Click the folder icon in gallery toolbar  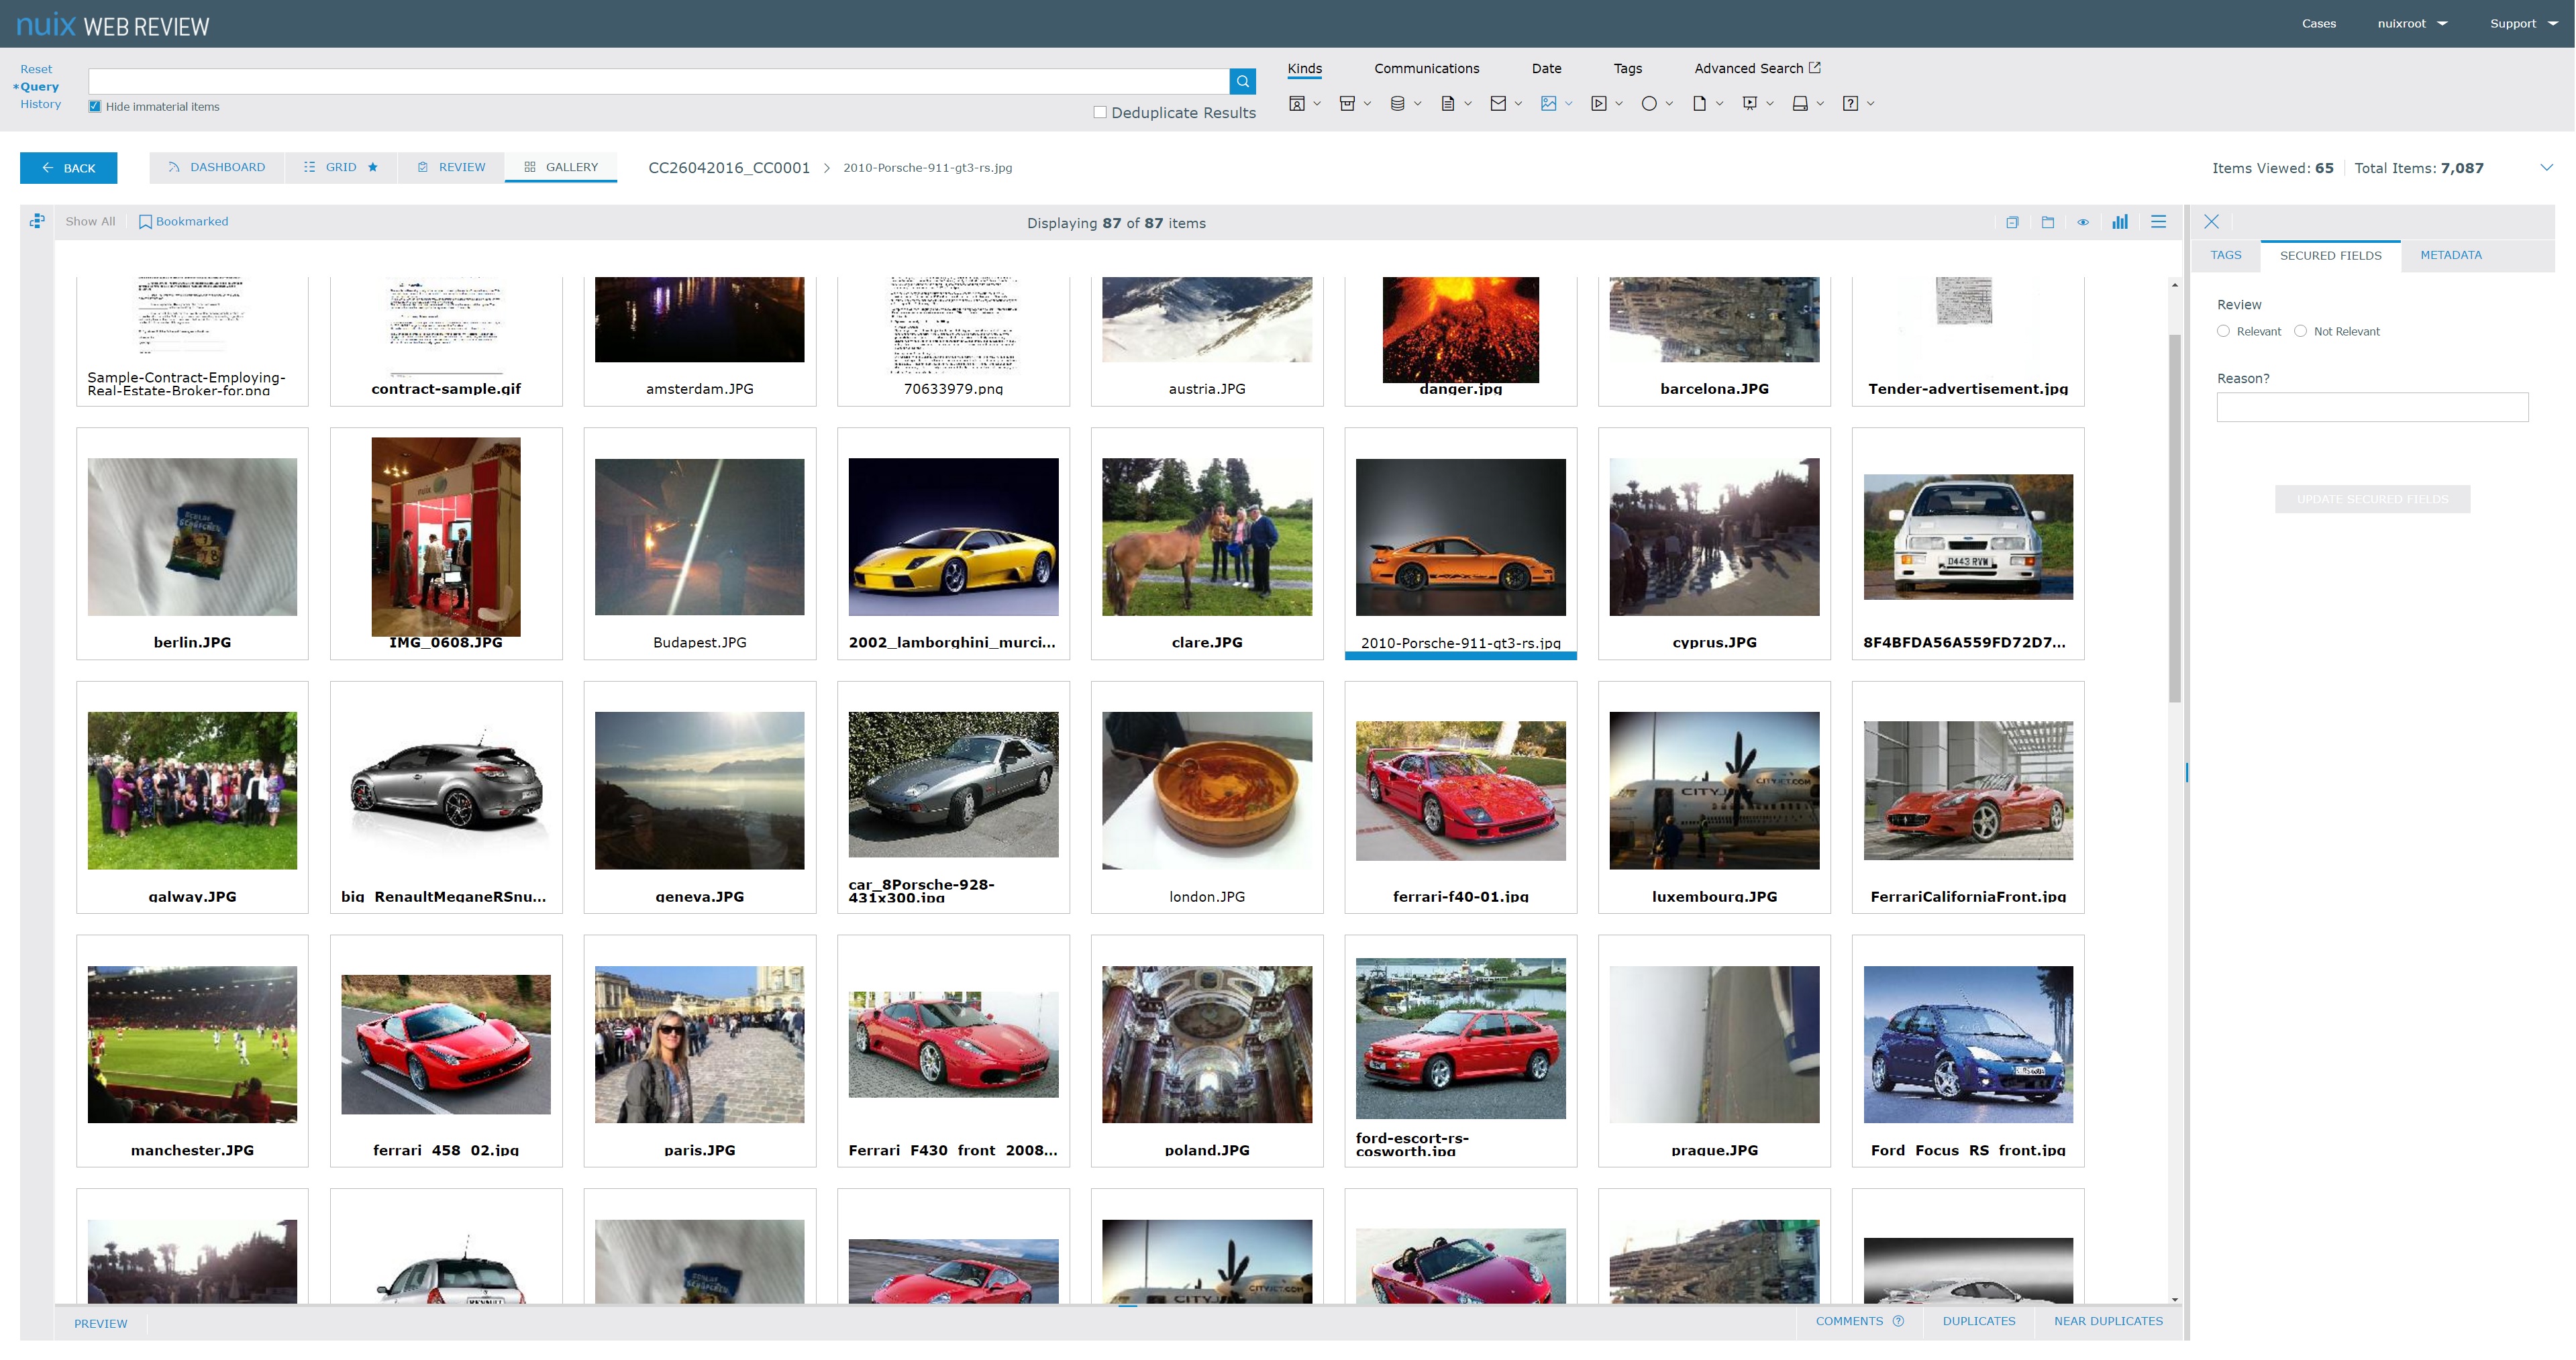(2047, 222)
